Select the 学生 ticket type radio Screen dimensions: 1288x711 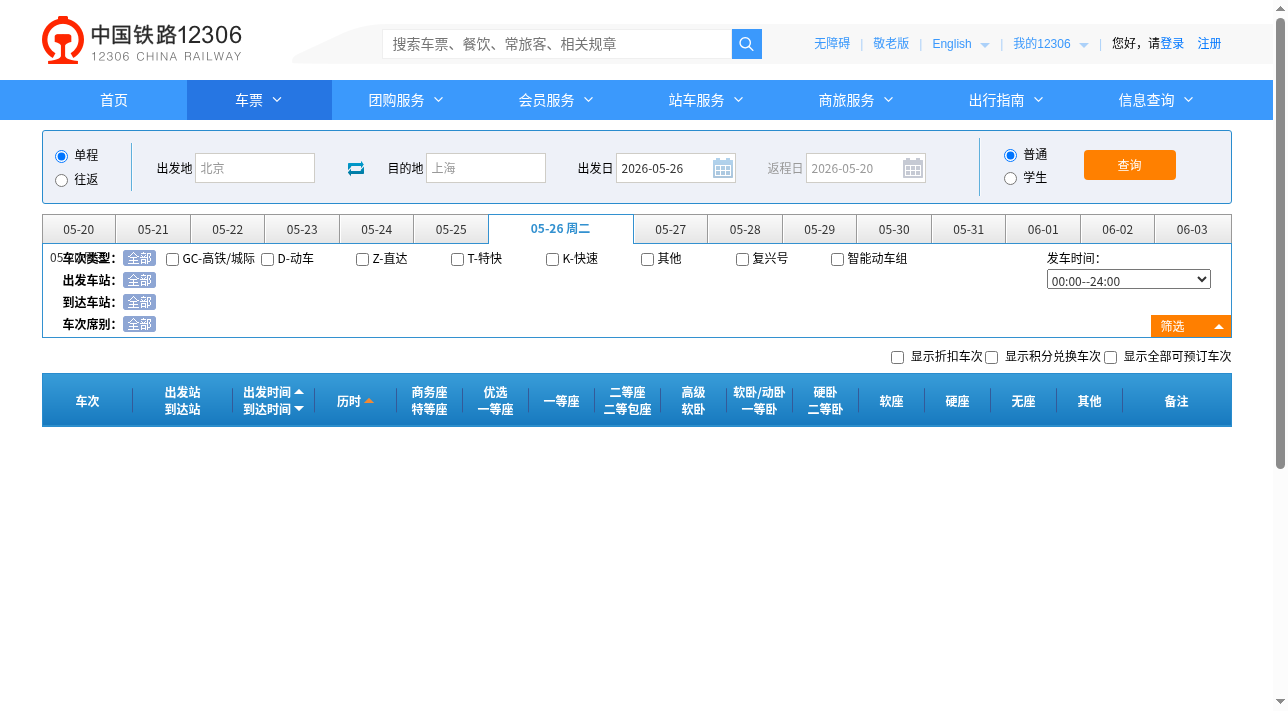[1010, 178]
